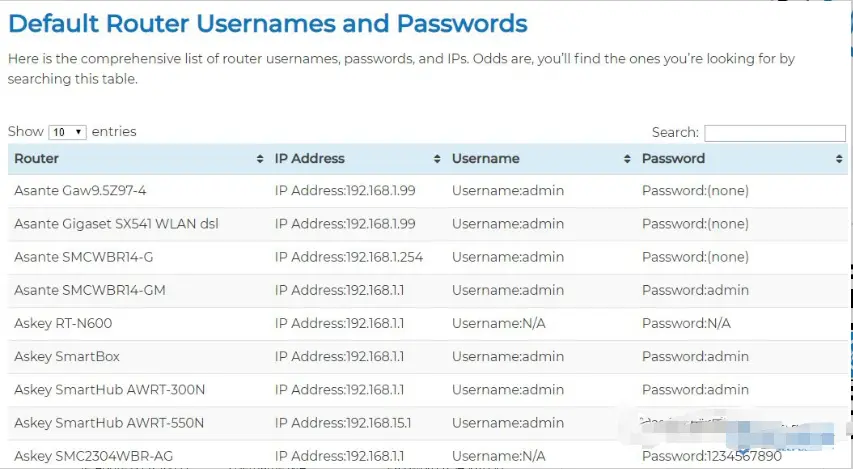This screenshot has width=853, height=469.
Task: Click Asante SMCWBR14-GM router entry
Action: [x=90, y=290]
